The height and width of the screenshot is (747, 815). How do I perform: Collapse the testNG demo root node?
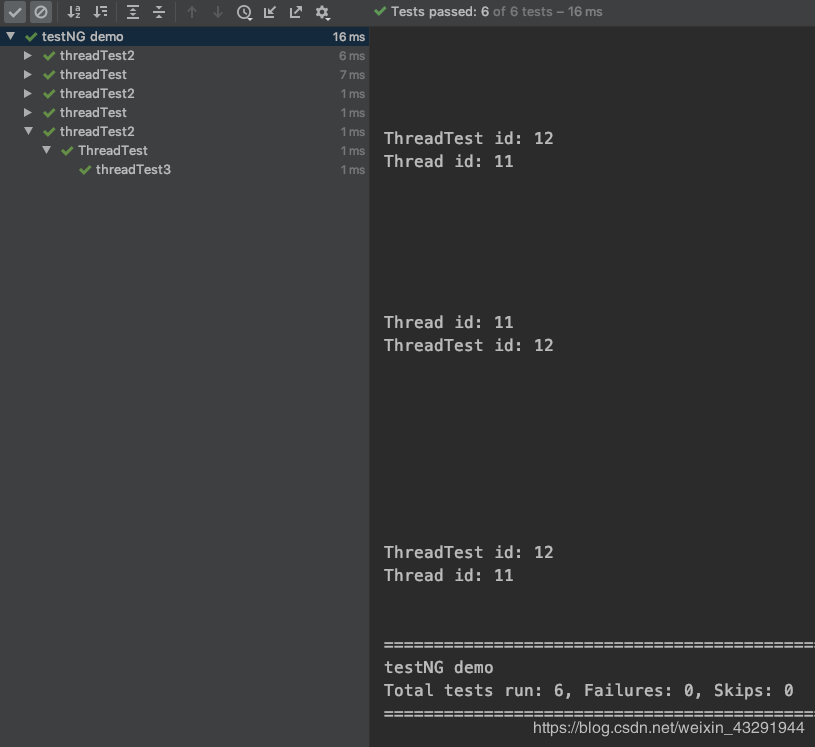click(10, 37)
